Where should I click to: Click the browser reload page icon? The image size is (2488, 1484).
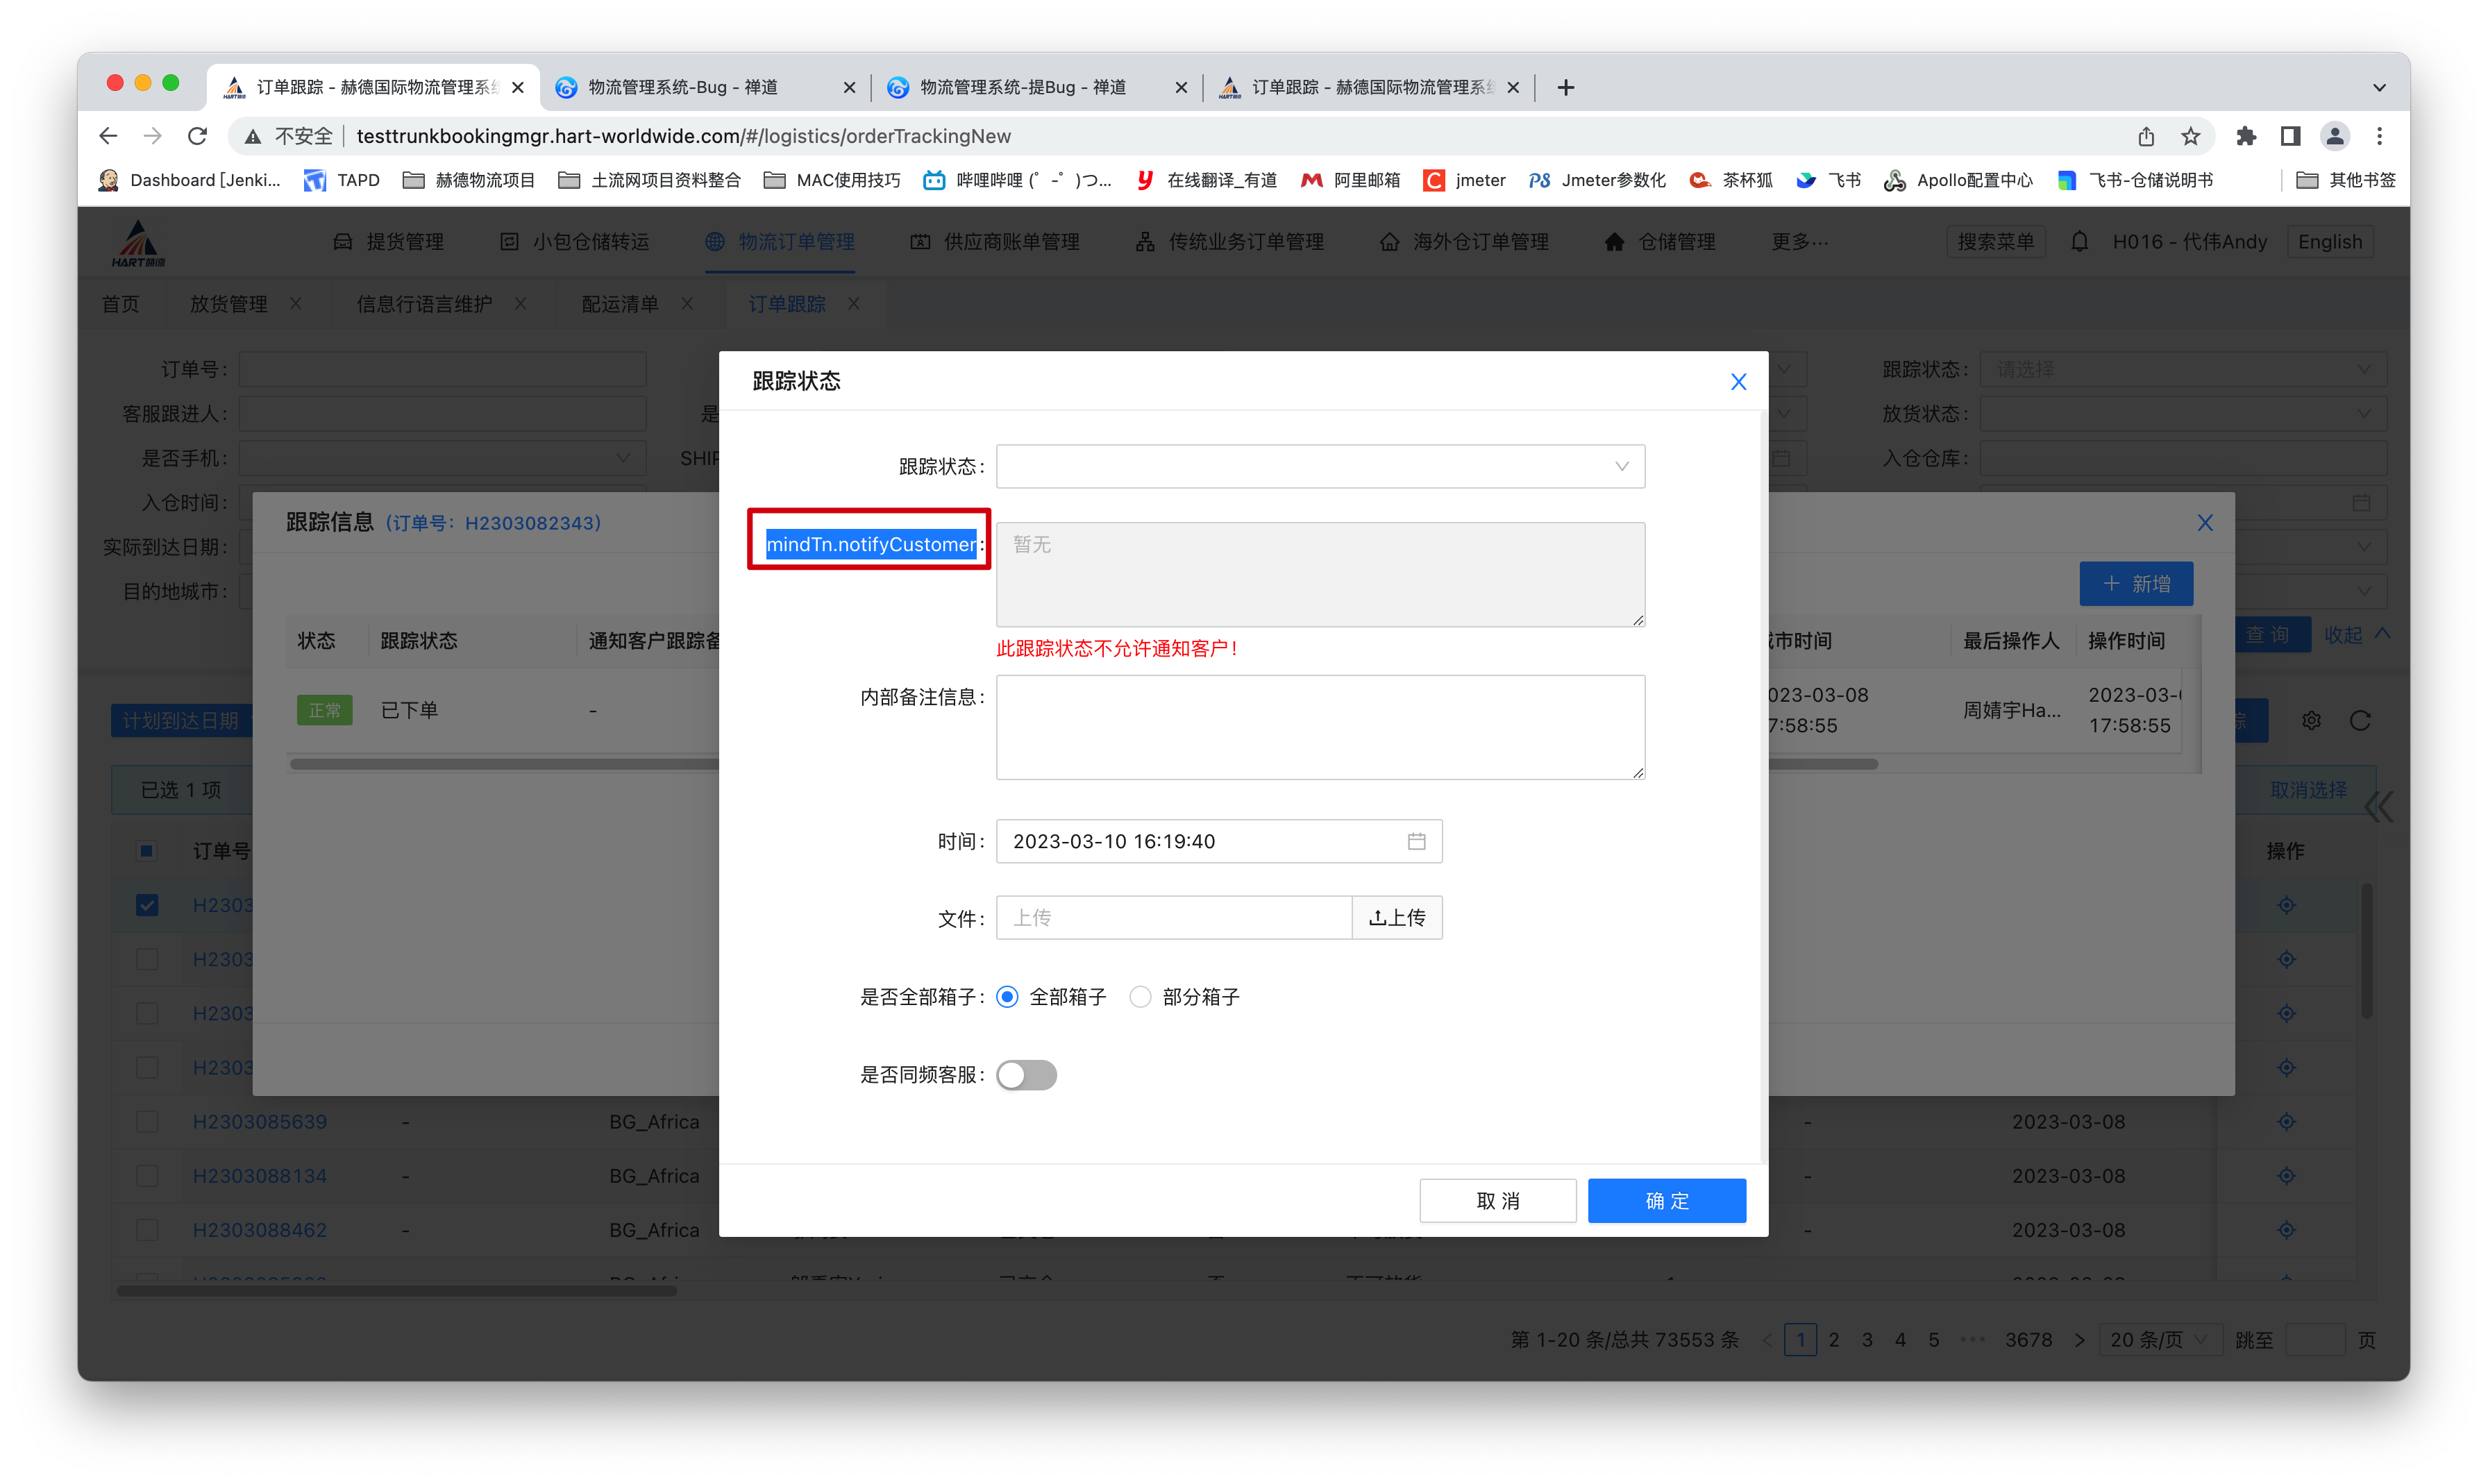pyautogui.click(x=198, y=136)
